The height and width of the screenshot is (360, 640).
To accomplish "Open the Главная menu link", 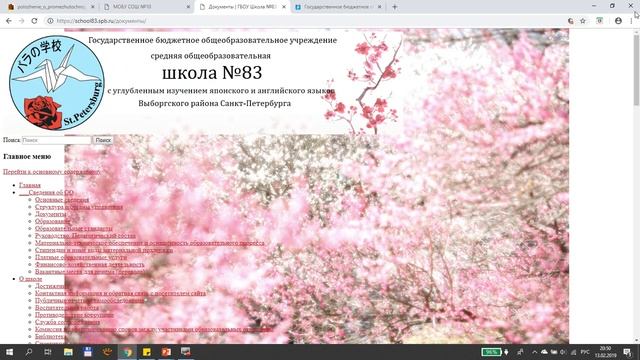I will [x=30, y=185].
